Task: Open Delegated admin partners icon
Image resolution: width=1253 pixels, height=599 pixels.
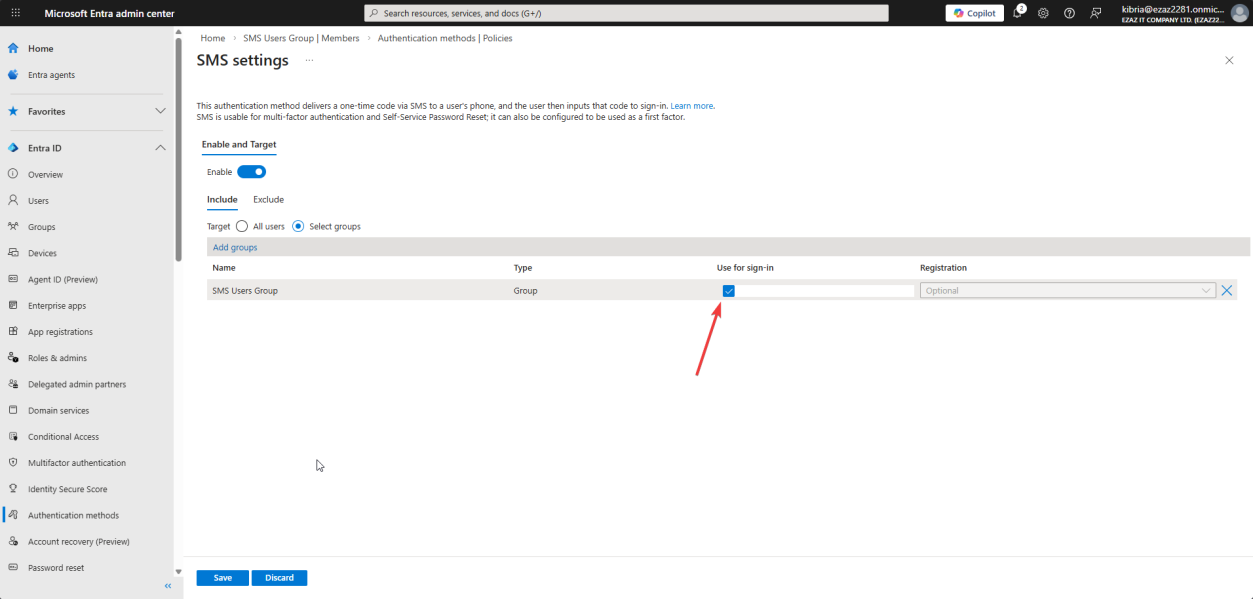Action: 13,384
